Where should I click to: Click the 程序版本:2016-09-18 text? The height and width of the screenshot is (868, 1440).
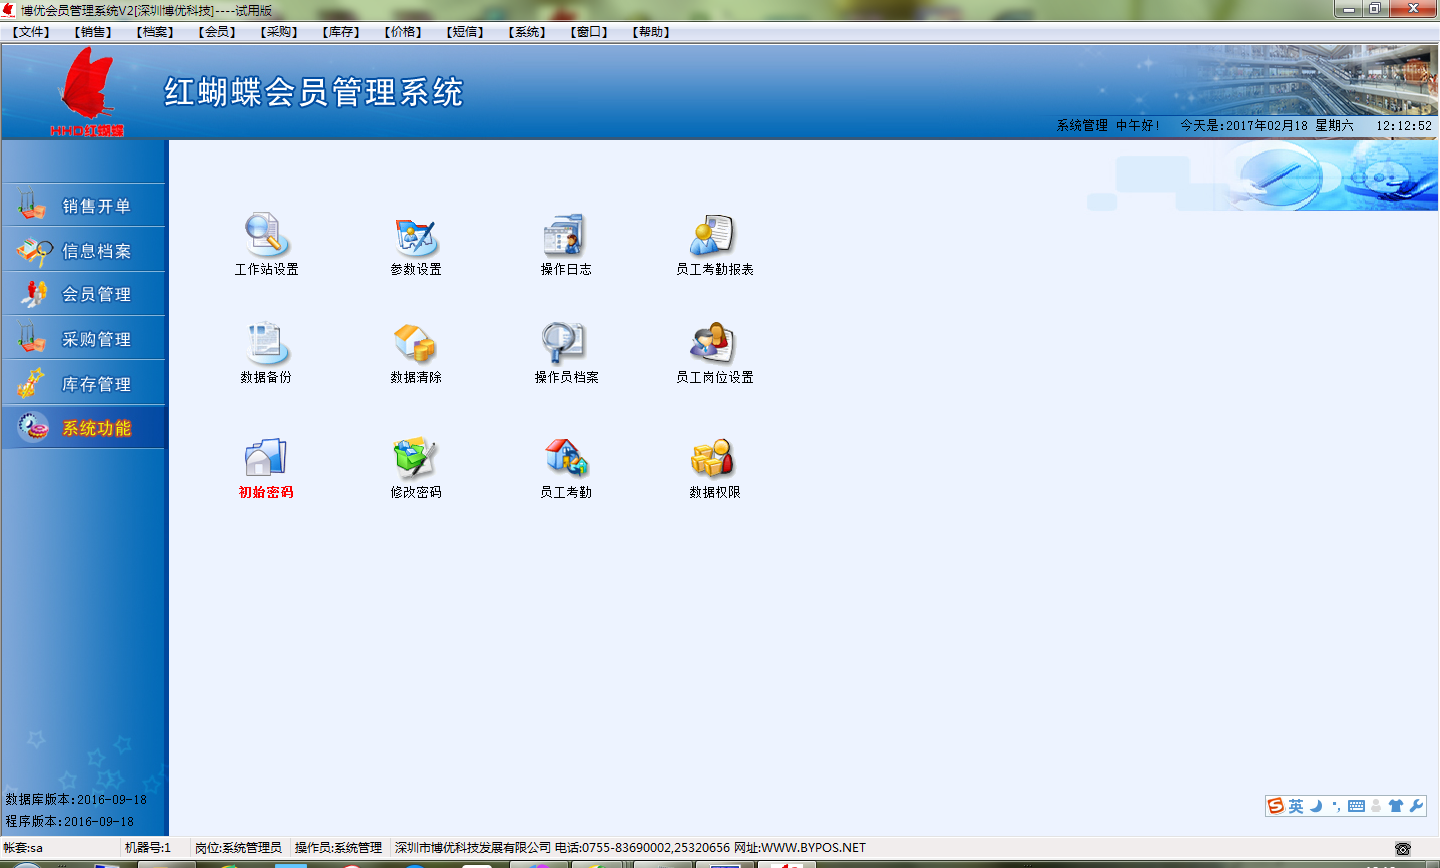[x=70, y=822]
